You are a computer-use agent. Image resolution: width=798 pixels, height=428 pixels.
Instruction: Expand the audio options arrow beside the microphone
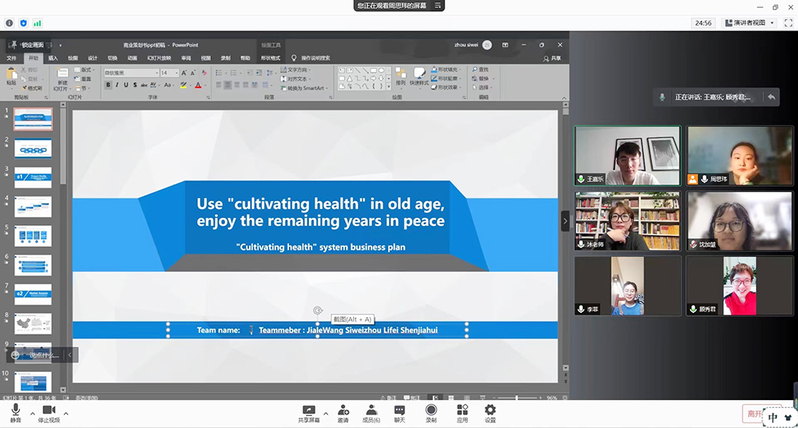32,412
